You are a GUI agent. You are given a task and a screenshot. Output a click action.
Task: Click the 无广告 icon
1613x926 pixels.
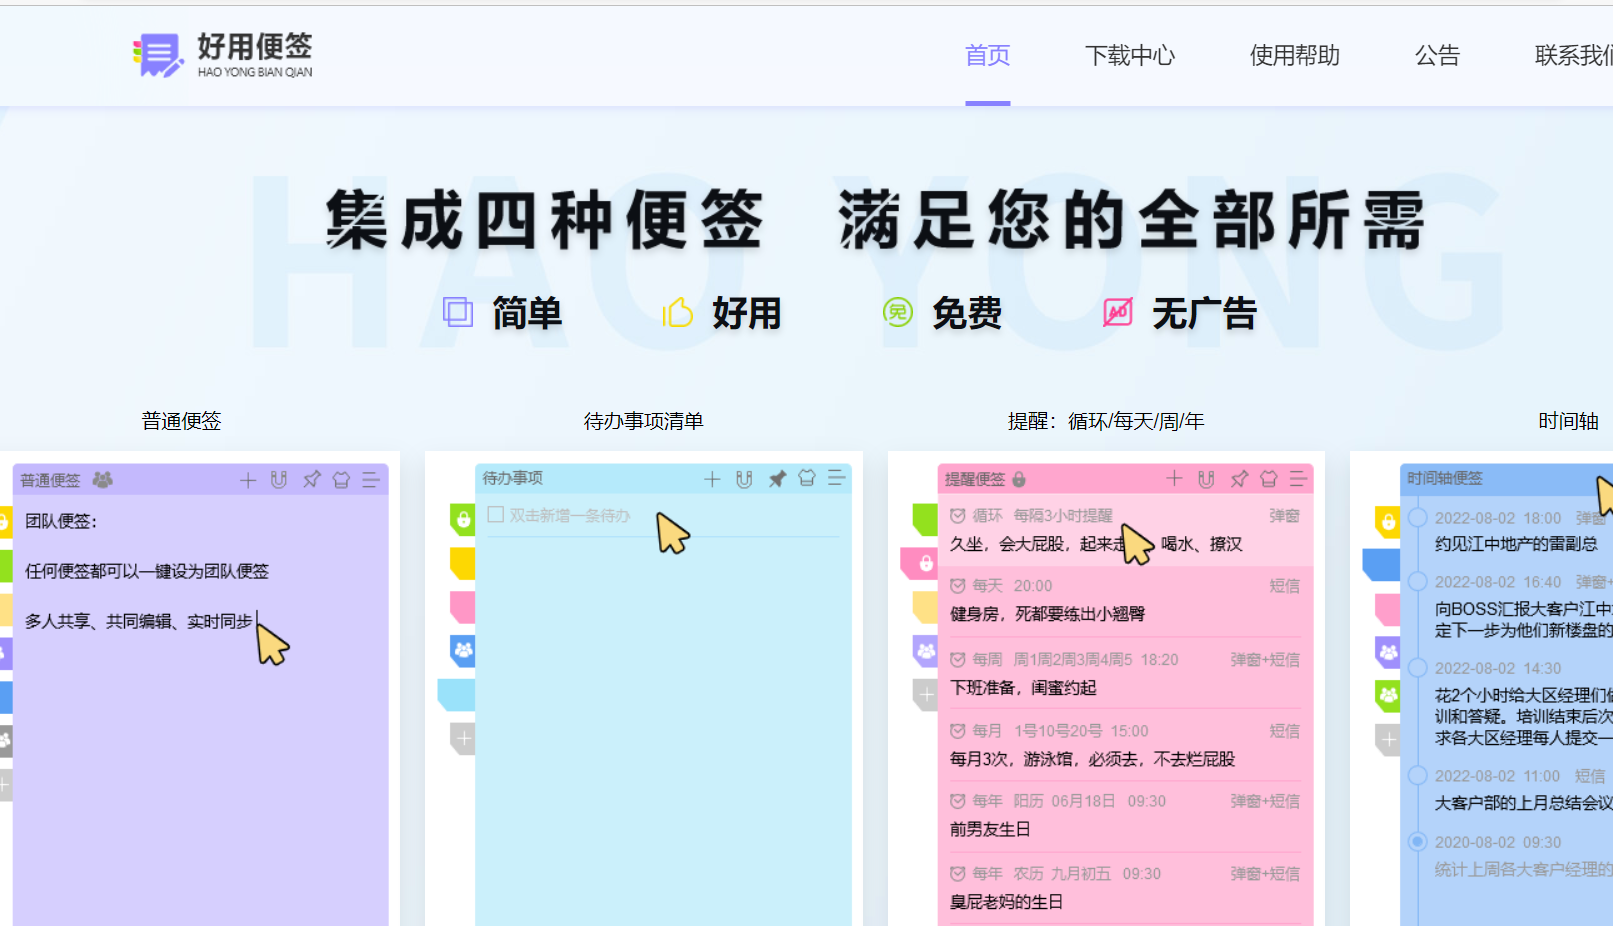click(x=1118, y=313)
